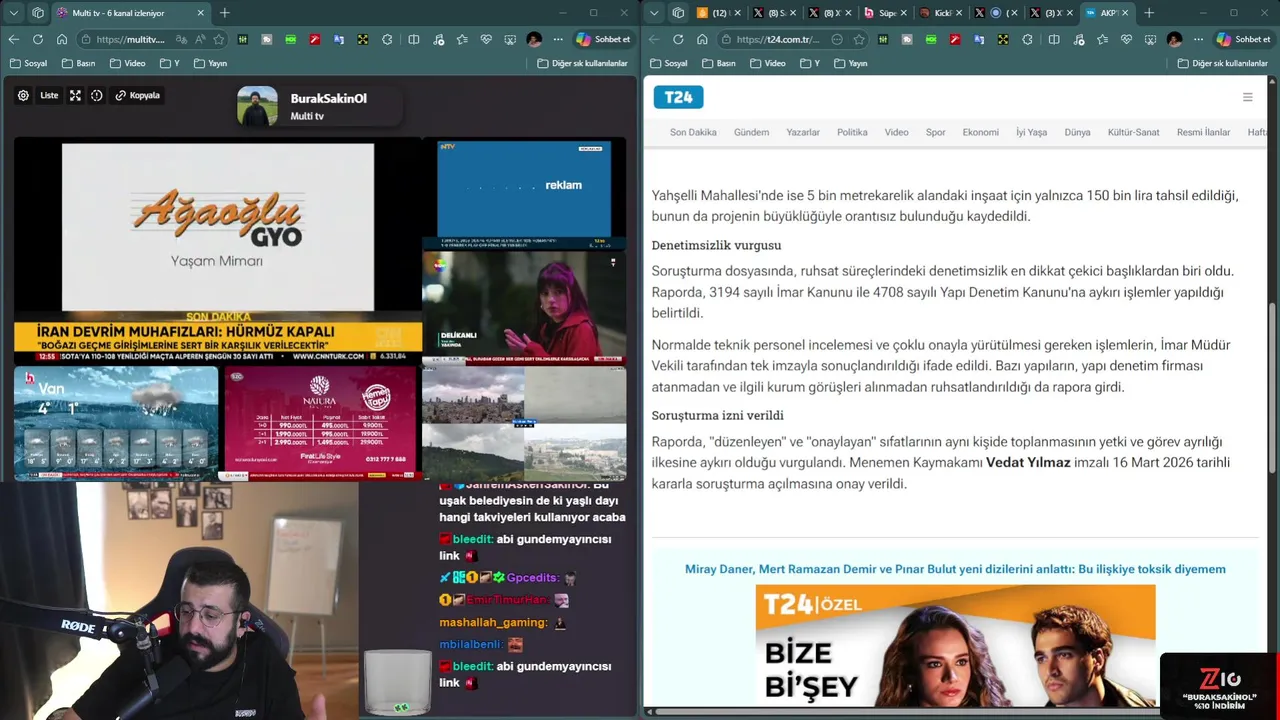Open tab actions menu chevron in left browser
The image size is (1280, 720).
coord(14,13)
